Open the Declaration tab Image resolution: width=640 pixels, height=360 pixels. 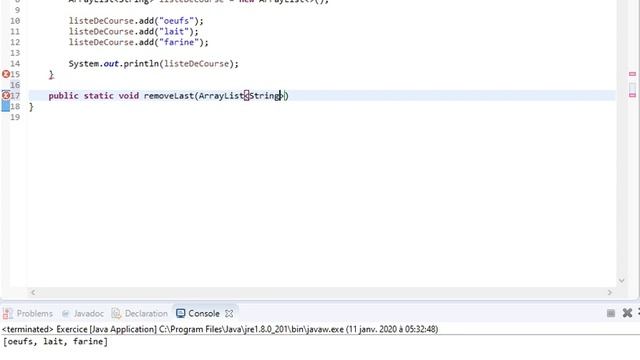click(x=140, y=313)
